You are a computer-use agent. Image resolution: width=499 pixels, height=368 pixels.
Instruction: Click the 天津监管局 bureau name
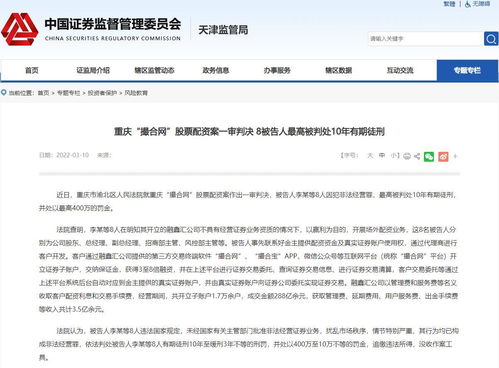click(x=223, y=30)
